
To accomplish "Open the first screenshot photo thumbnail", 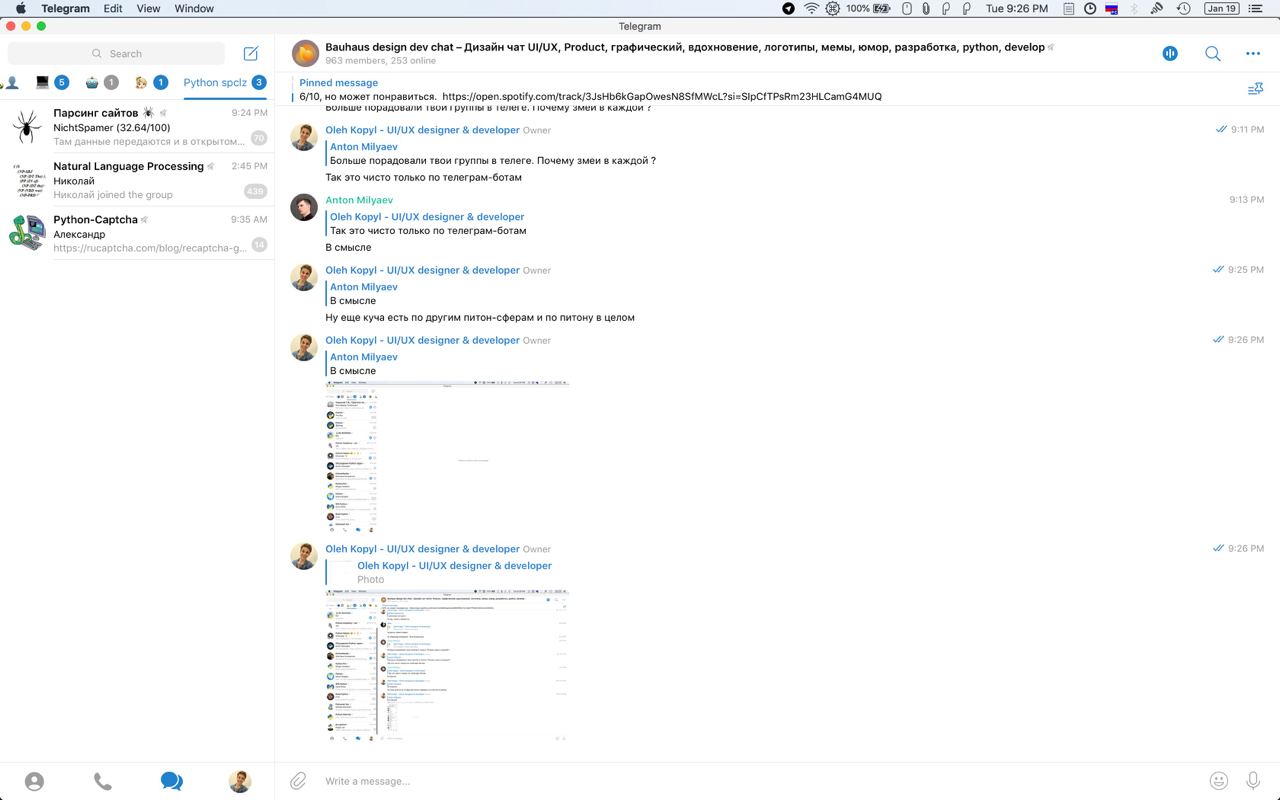I will pyautogui.click(x=447, y=456).
